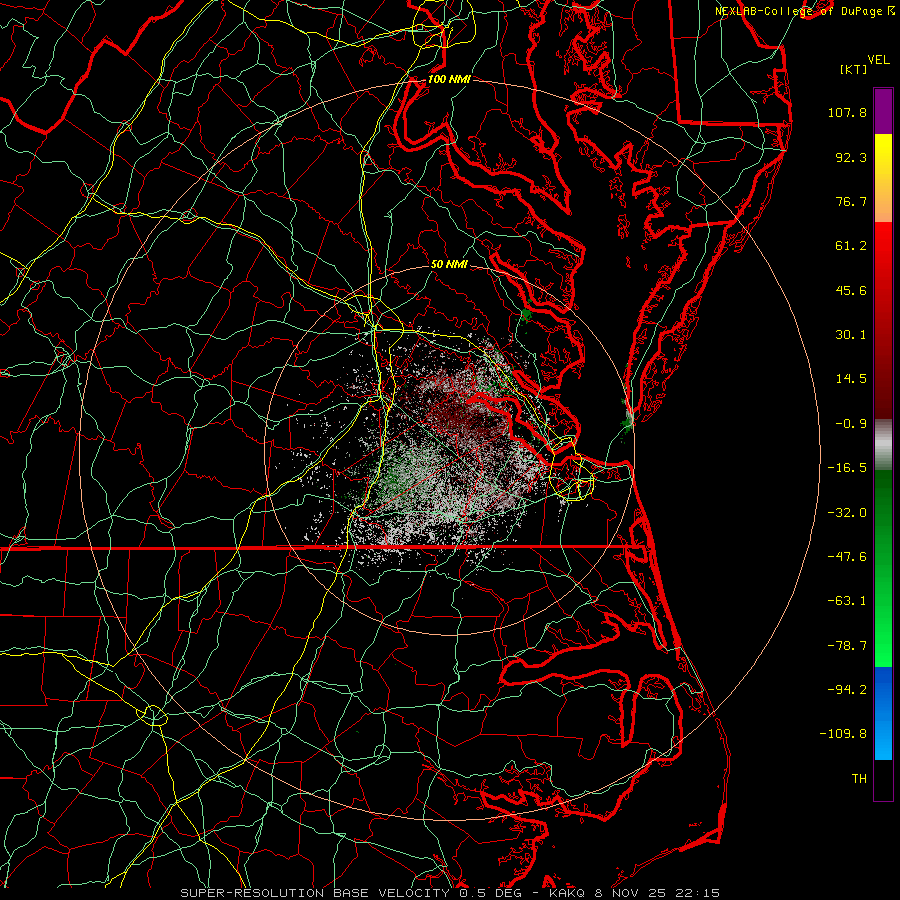The width and height of the screenshot is (900, 900).
Task: Click the 61.2 legend value
Action: click(851, 246)
